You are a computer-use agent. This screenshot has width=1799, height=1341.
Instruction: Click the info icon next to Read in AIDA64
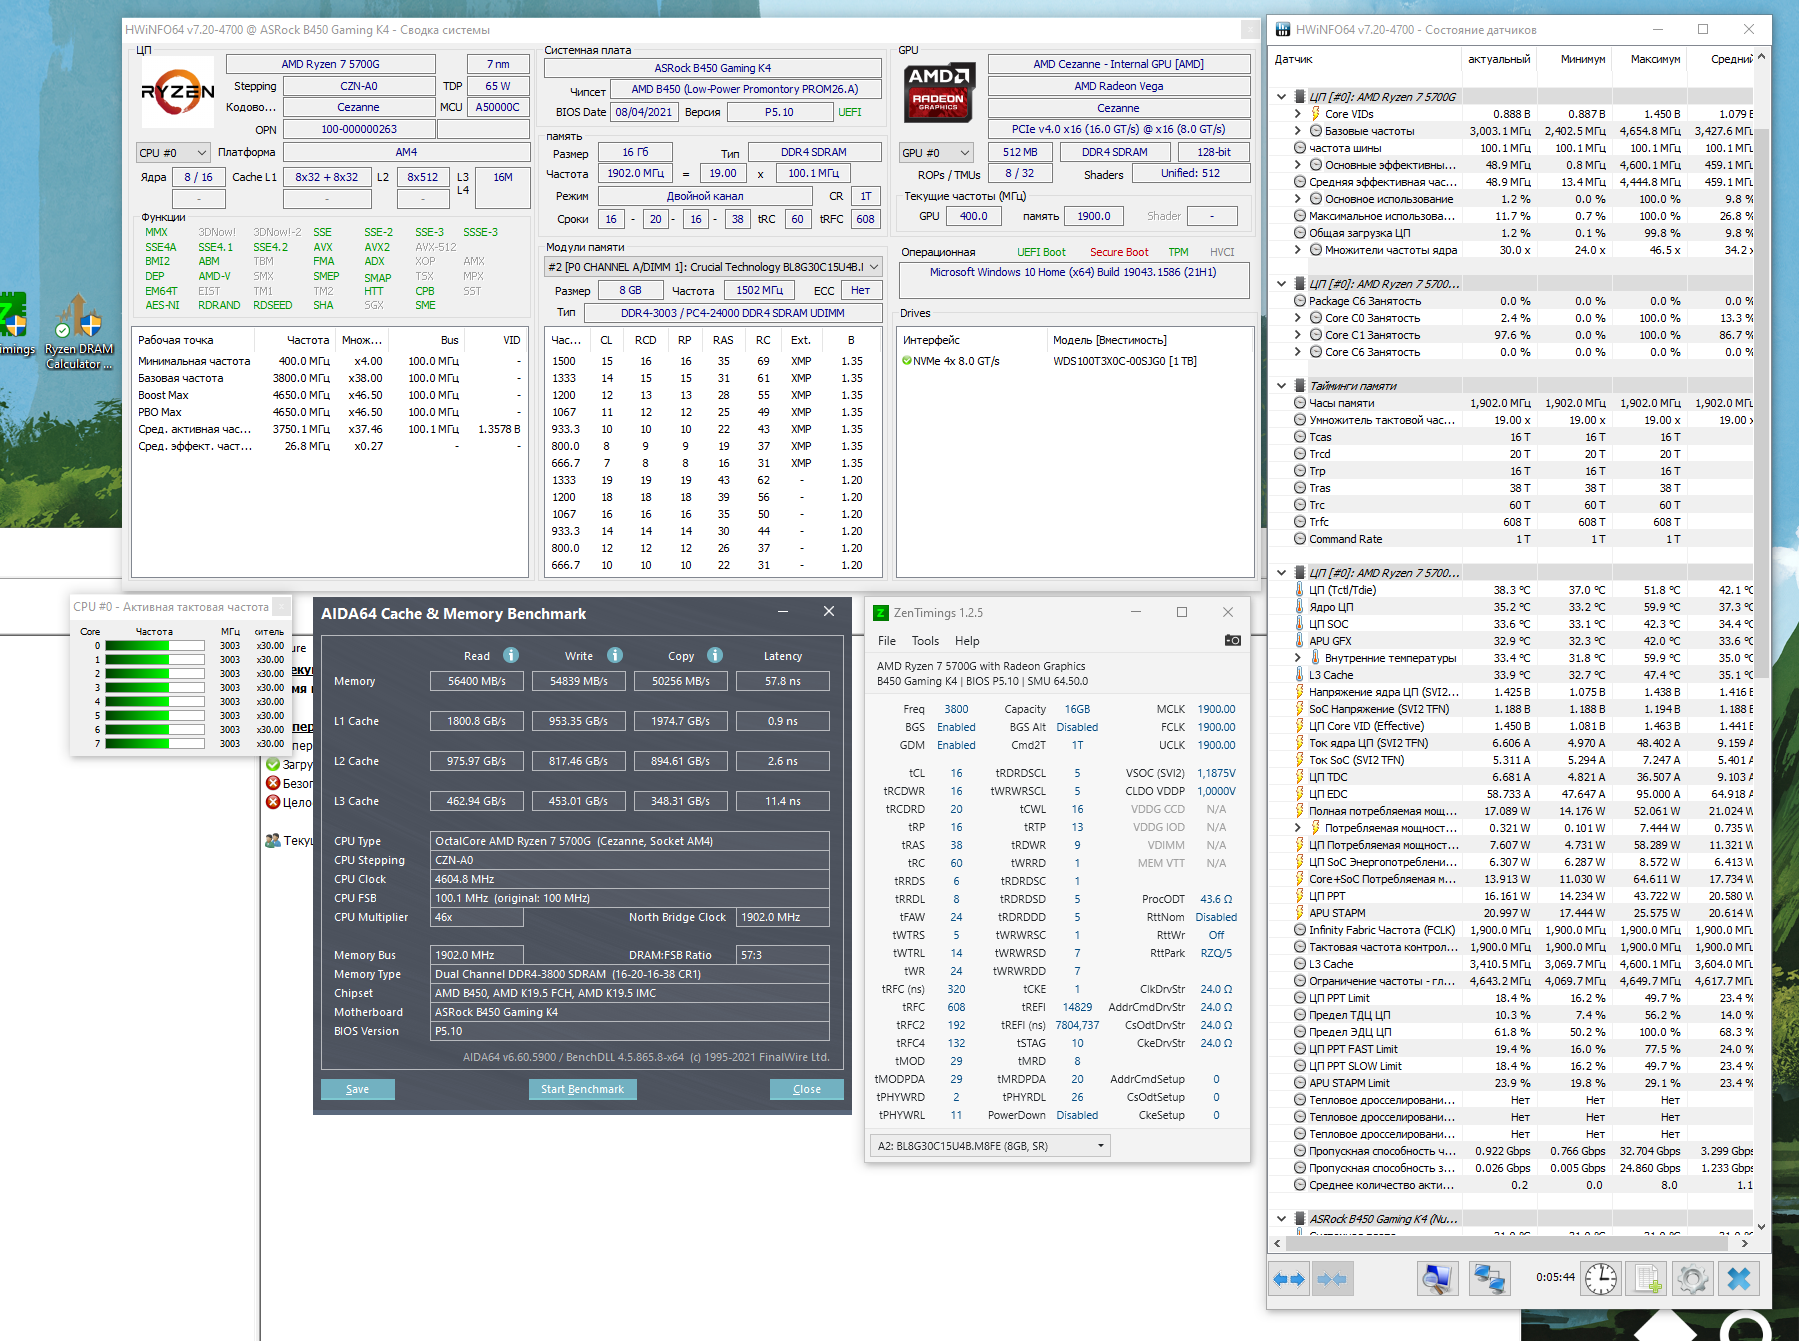click(511, 655)
